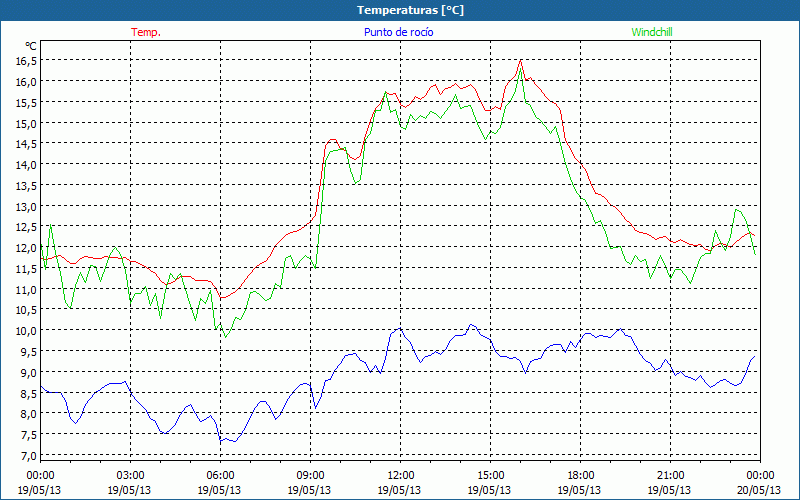Click the 10,0 y-axis value

[x=26, y=331]
